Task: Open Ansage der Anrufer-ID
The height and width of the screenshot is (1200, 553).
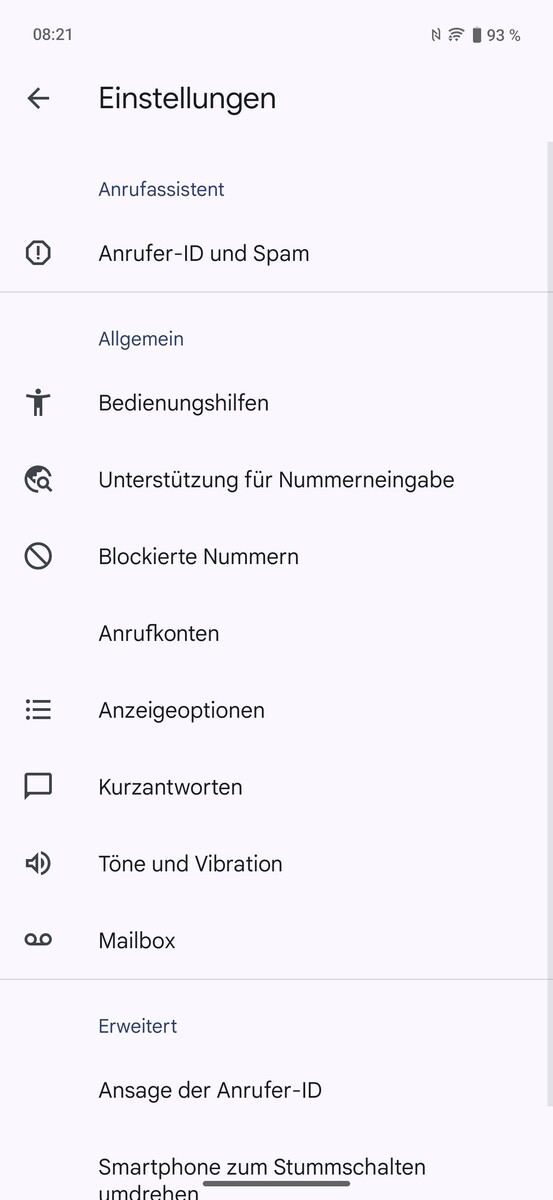Action: 276,1090
